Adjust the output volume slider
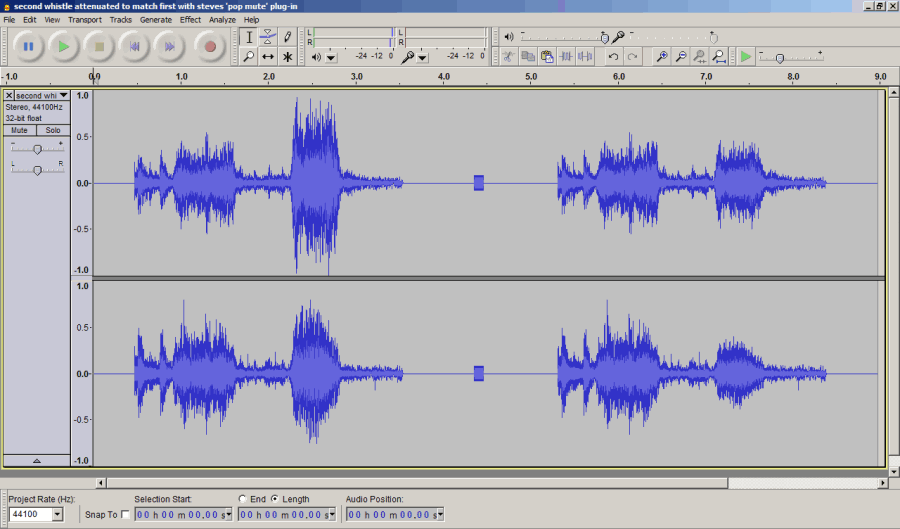The image size is (900, 529). coord(604,38)
